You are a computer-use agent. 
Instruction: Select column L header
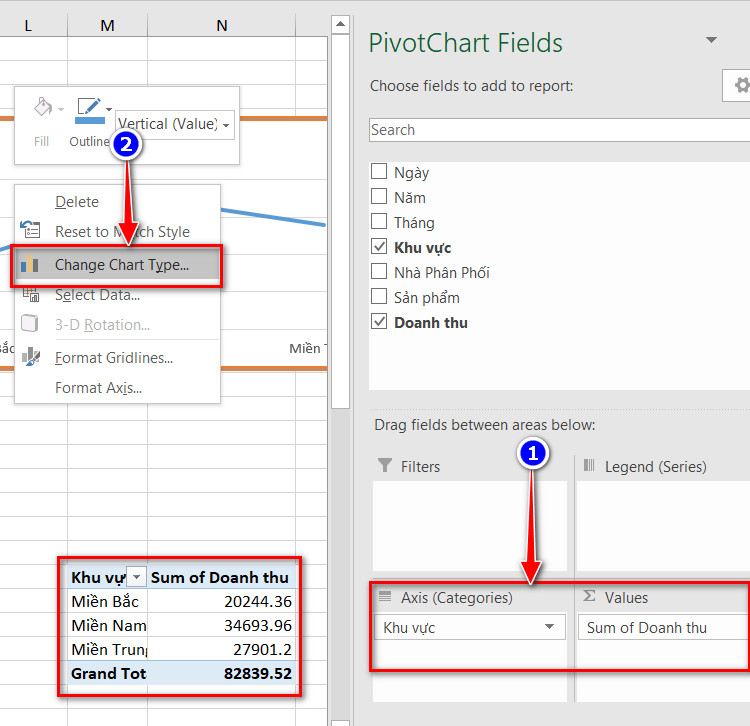[33, 25]
